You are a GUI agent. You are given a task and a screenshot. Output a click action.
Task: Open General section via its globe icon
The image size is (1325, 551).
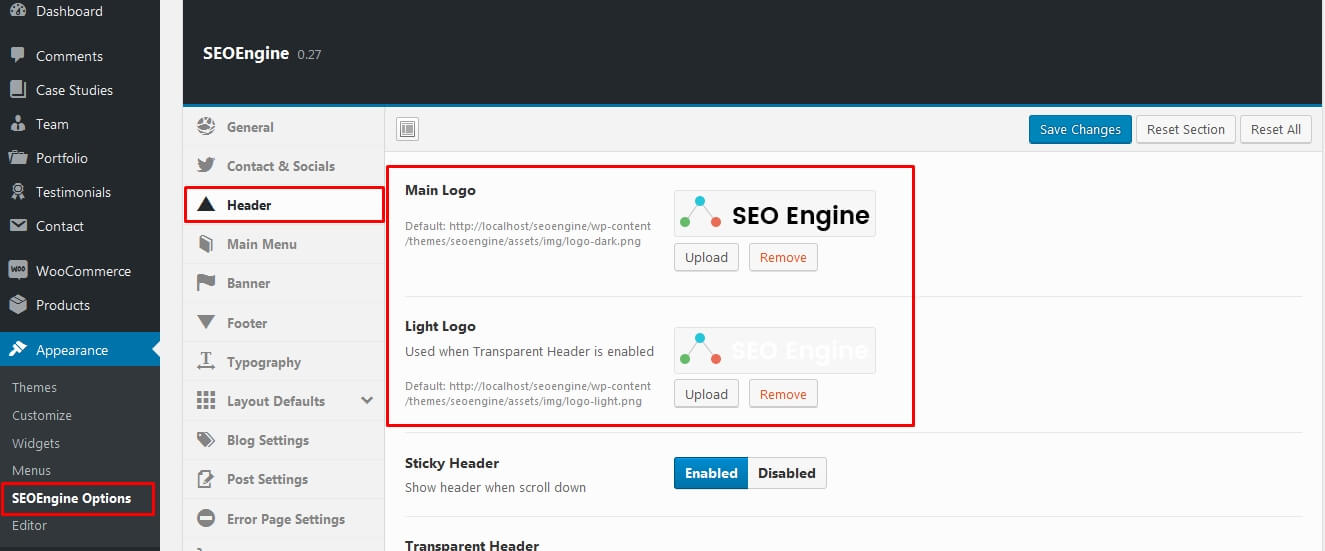(206, 127)
